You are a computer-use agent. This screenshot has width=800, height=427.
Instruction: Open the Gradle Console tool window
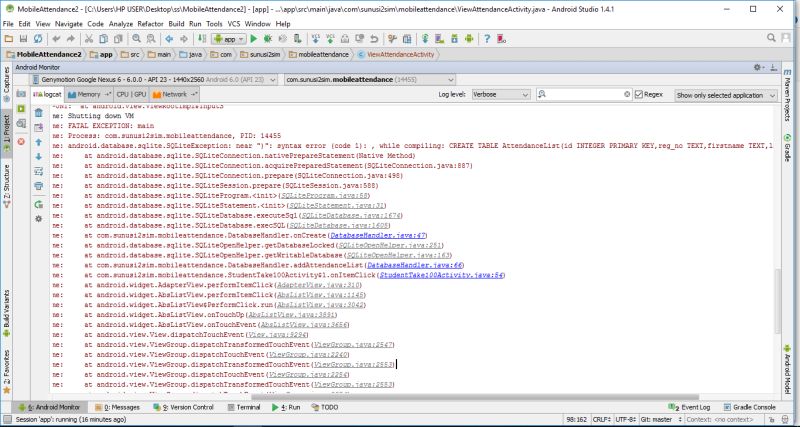749,407
